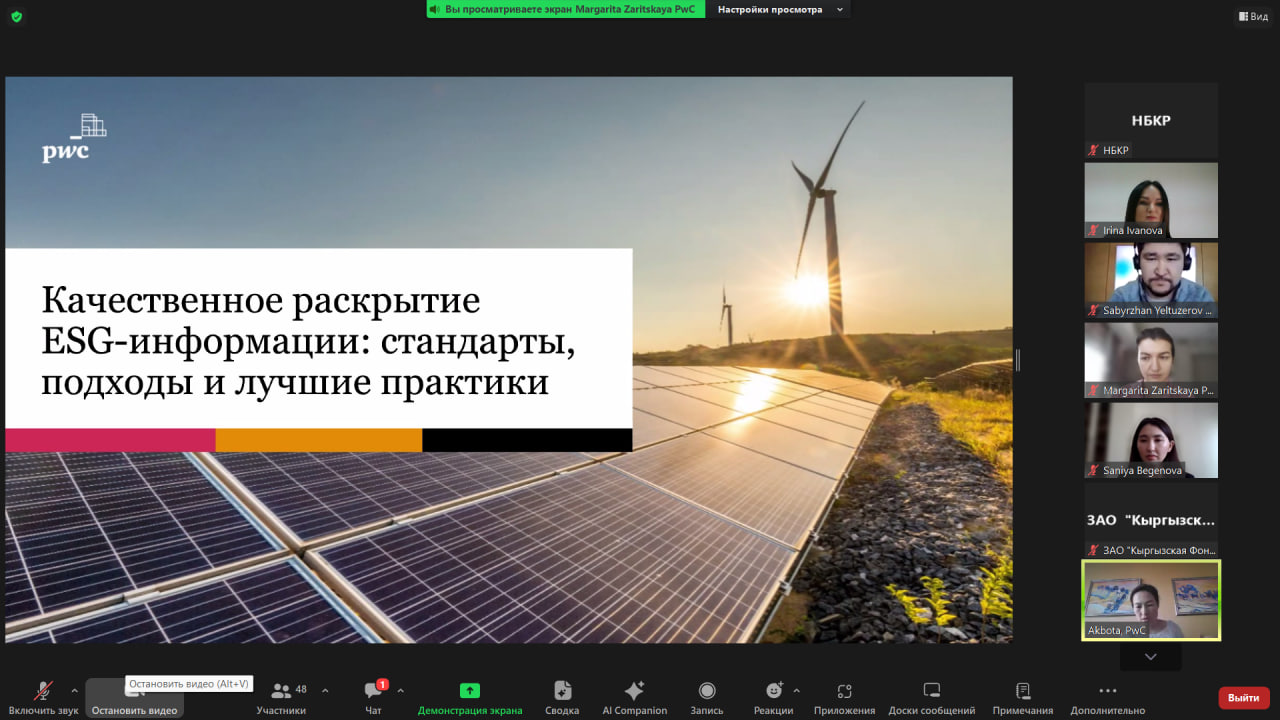Image resolution: width=1280 pixels, height=720 pixels.
Task: Show next participants with down chevron
Action: click(x=1151, y=657)
